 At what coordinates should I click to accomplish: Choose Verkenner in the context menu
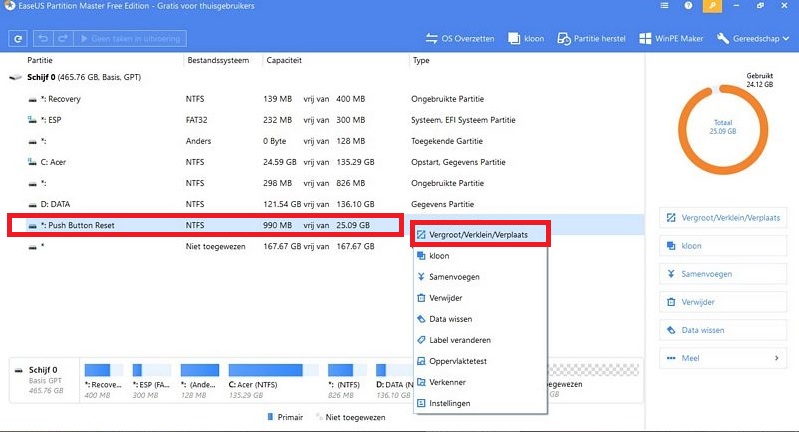(479, 382)
